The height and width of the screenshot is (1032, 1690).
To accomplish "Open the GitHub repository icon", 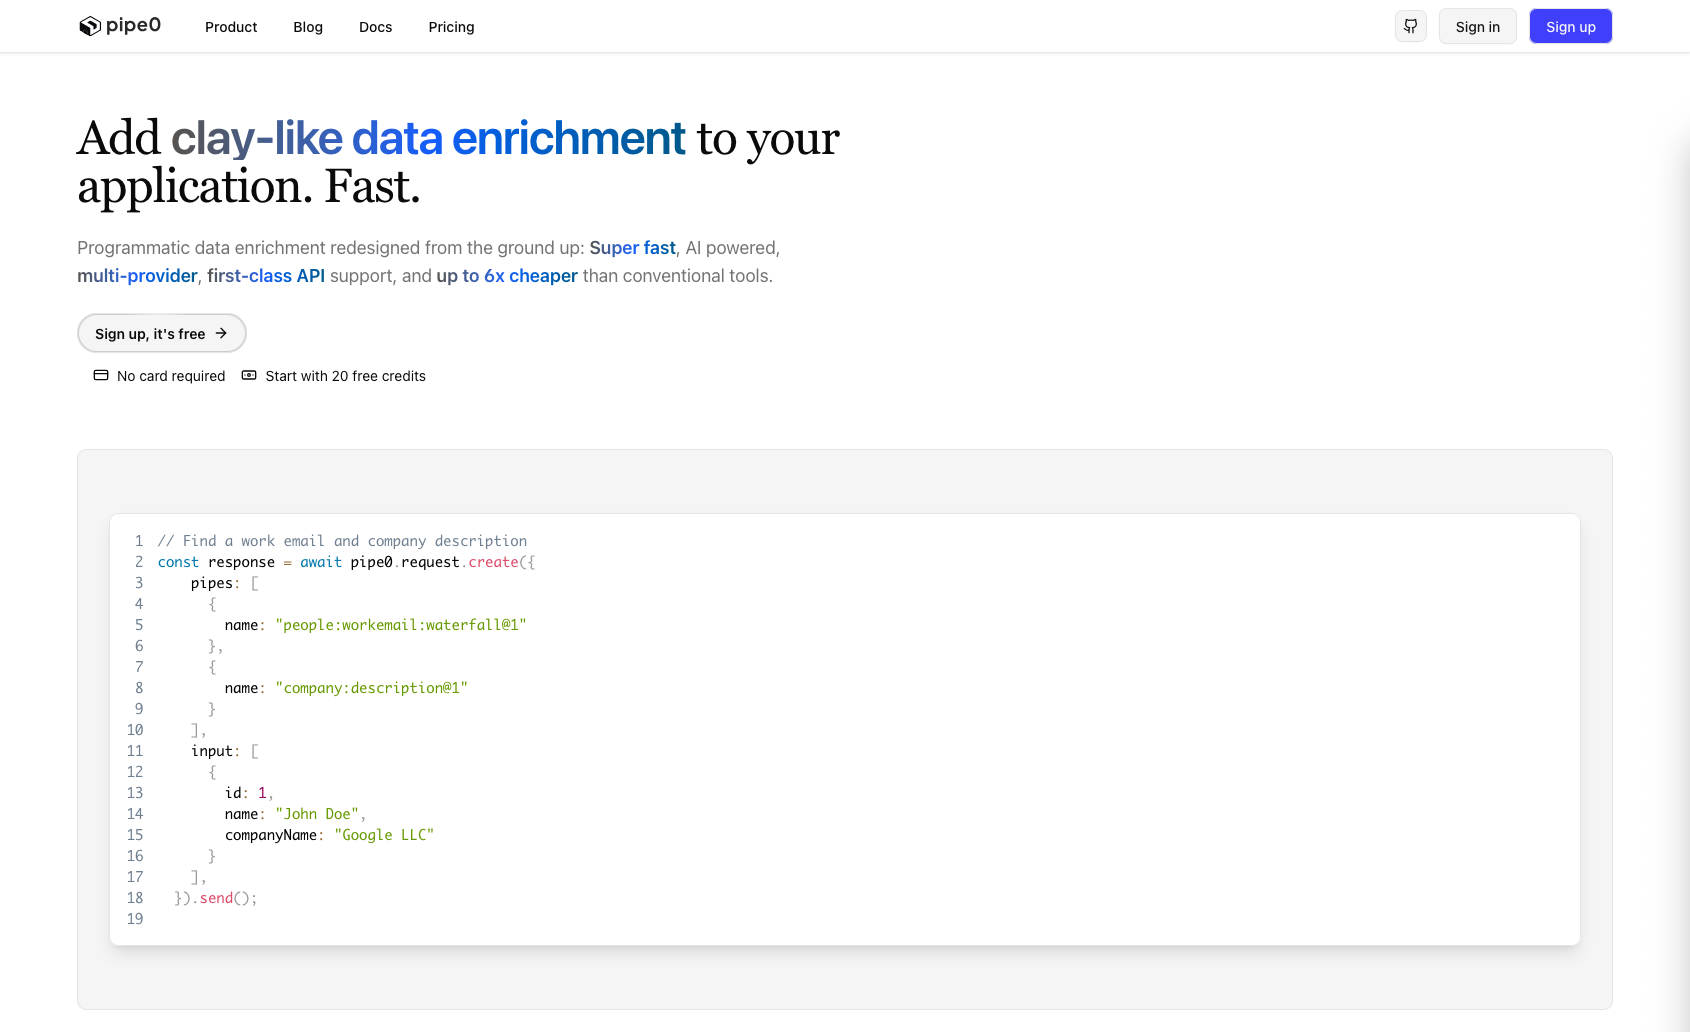I will click(1410, 26).
